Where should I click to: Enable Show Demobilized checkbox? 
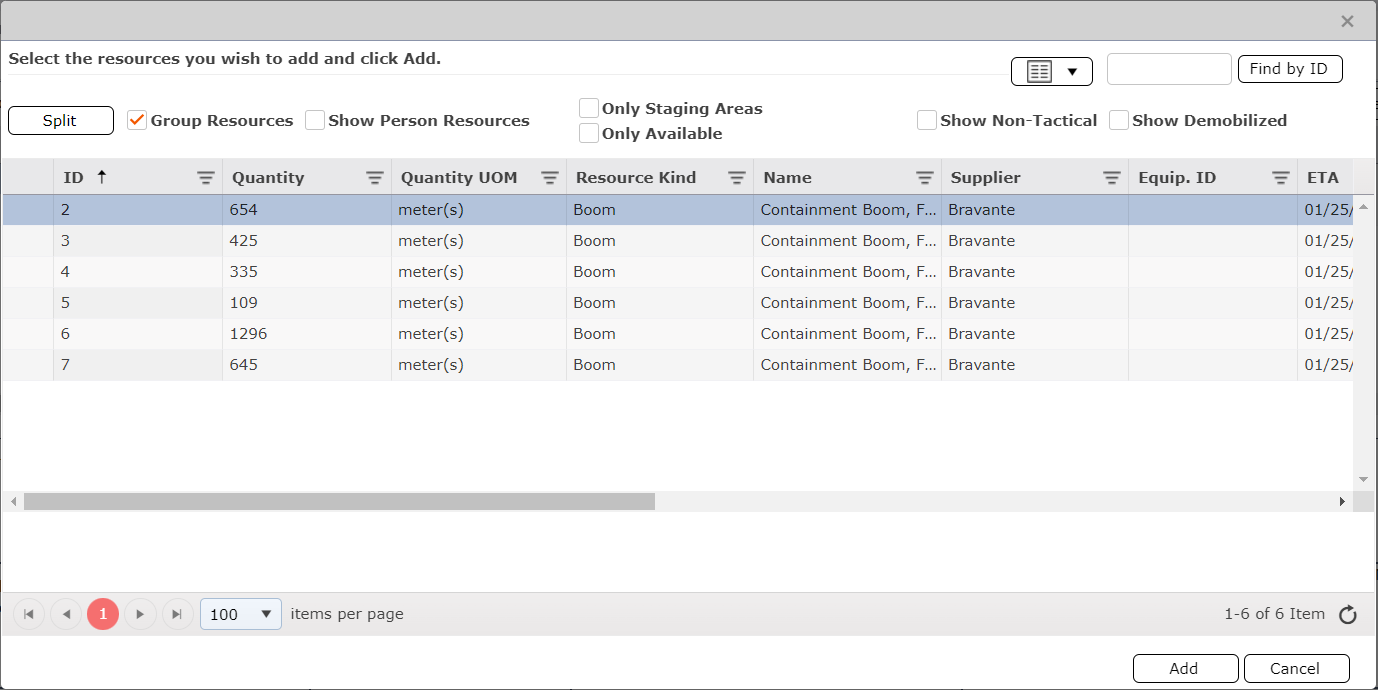tap(1119, 120)
